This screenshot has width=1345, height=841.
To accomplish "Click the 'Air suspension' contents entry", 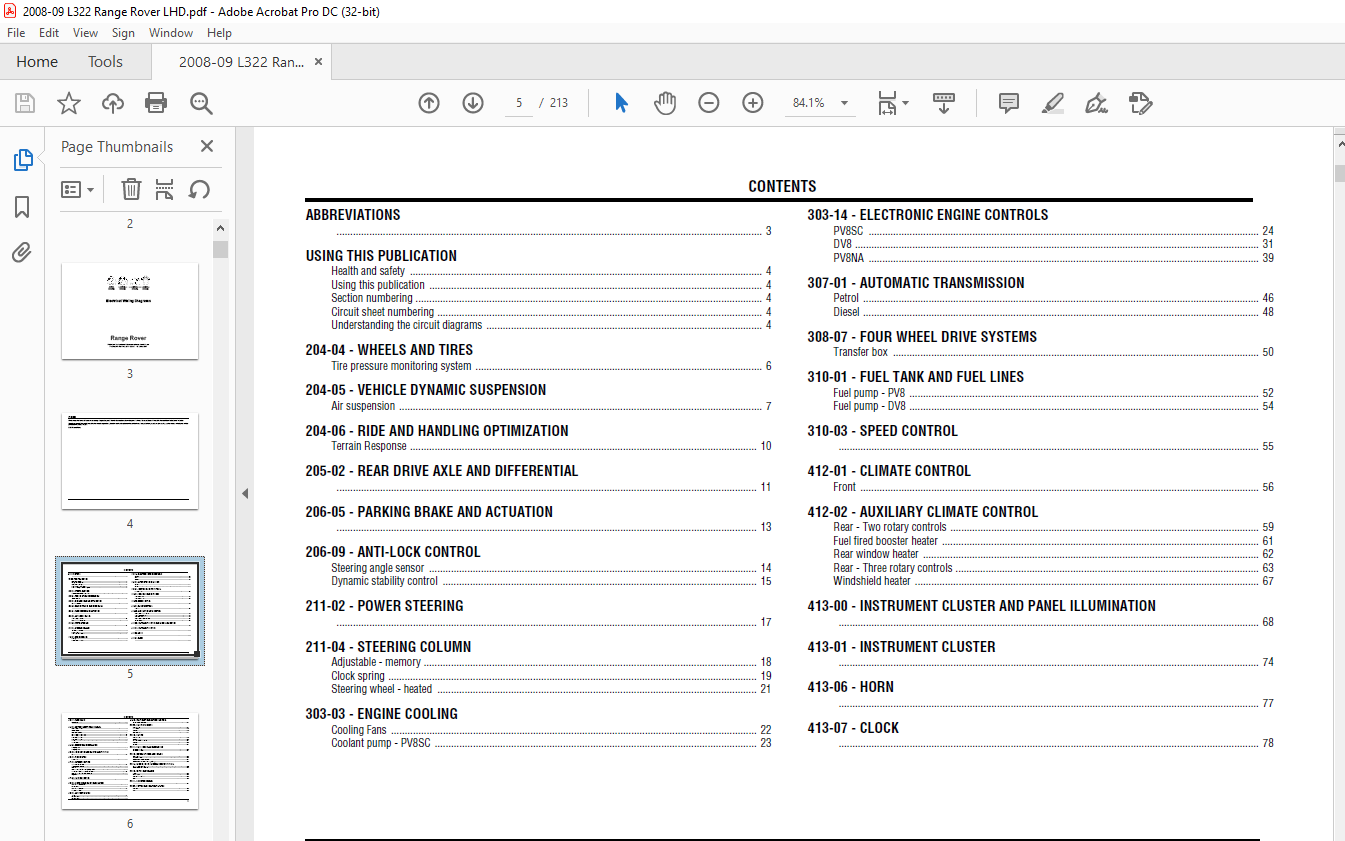I will coord(363,406).
